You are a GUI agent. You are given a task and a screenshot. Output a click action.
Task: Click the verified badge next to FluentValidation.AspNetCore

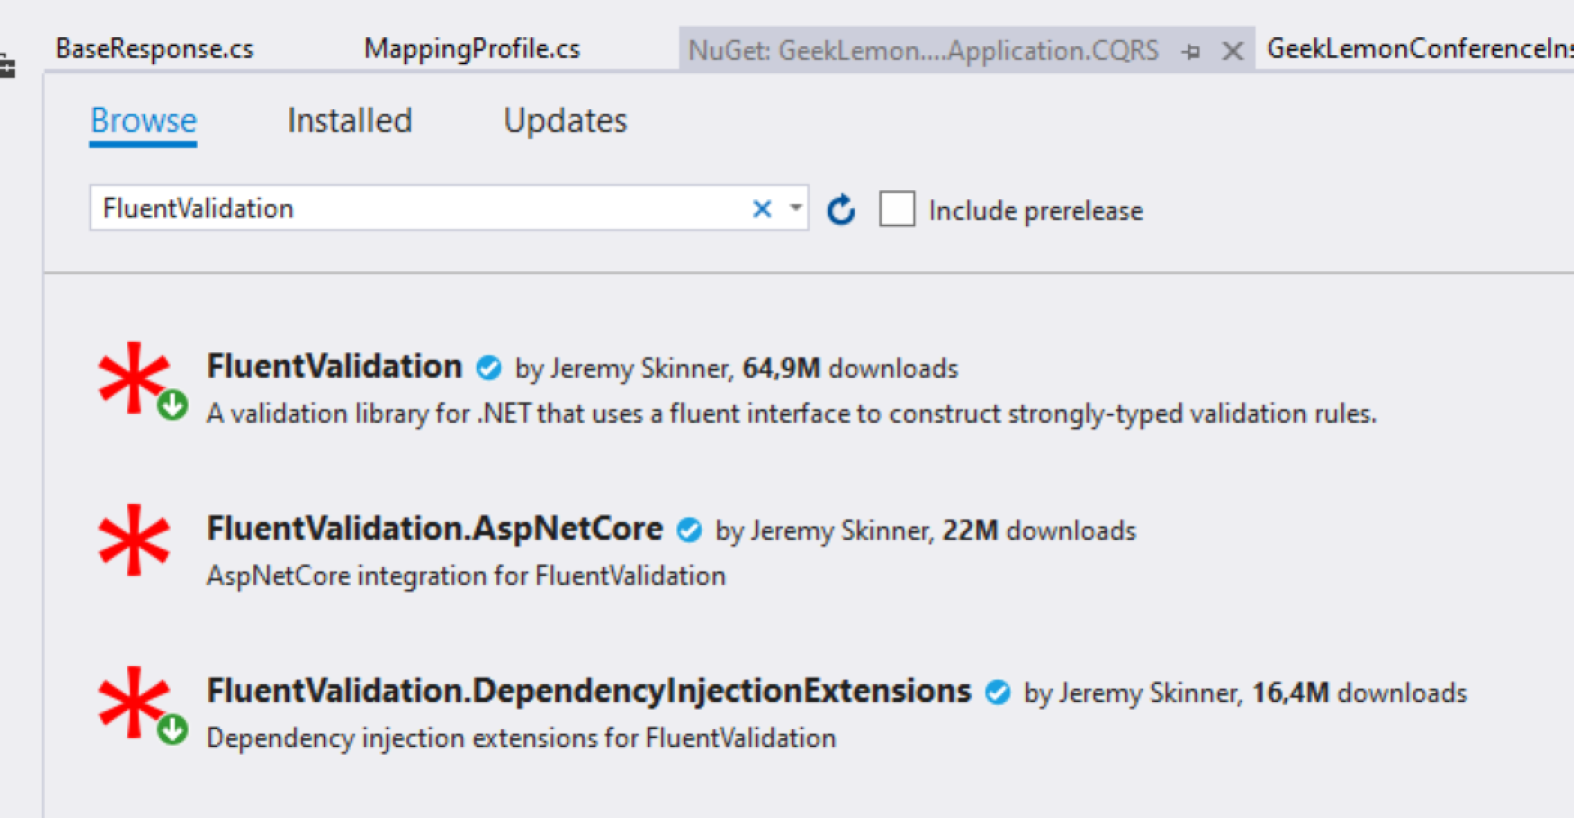coord(689,530)
